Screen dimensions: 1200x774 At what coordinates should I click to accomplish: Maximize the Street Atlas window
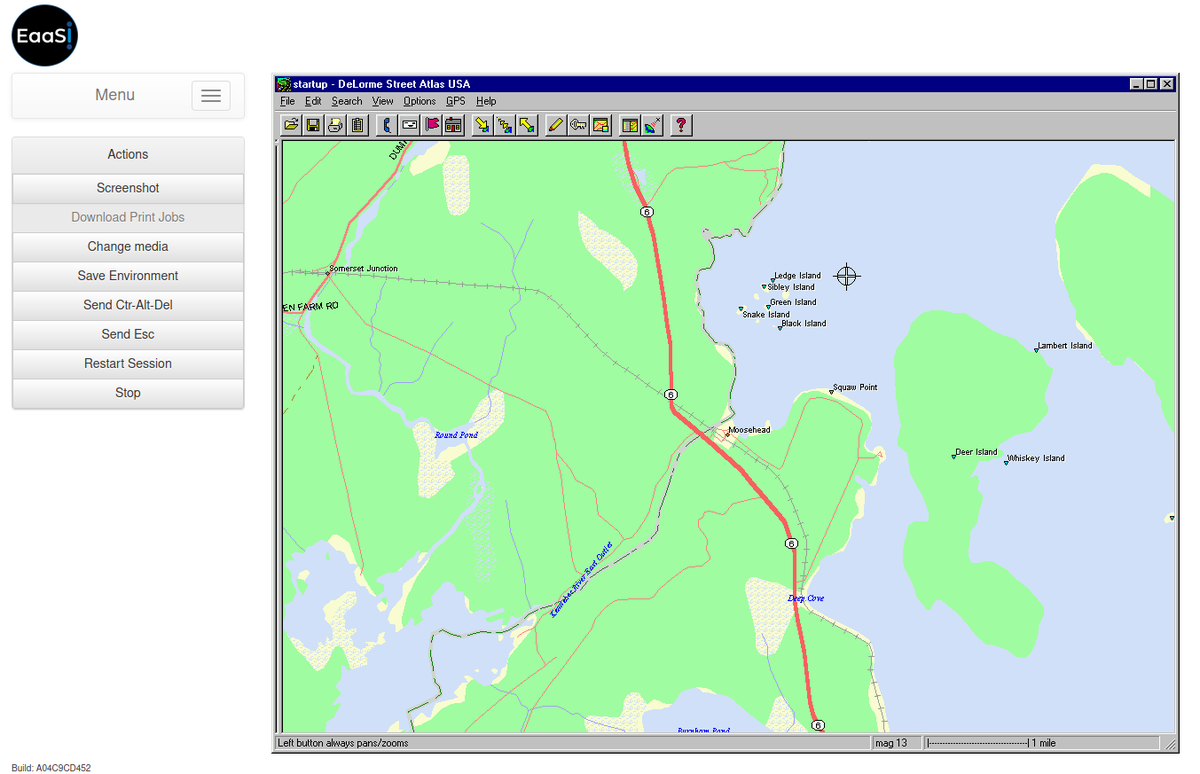pos(1151,84)
